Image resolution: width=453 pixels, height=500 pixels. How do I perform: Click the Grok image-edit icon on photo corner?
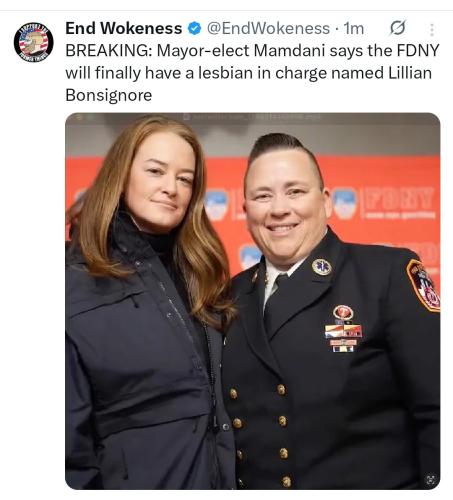point(431,480)
